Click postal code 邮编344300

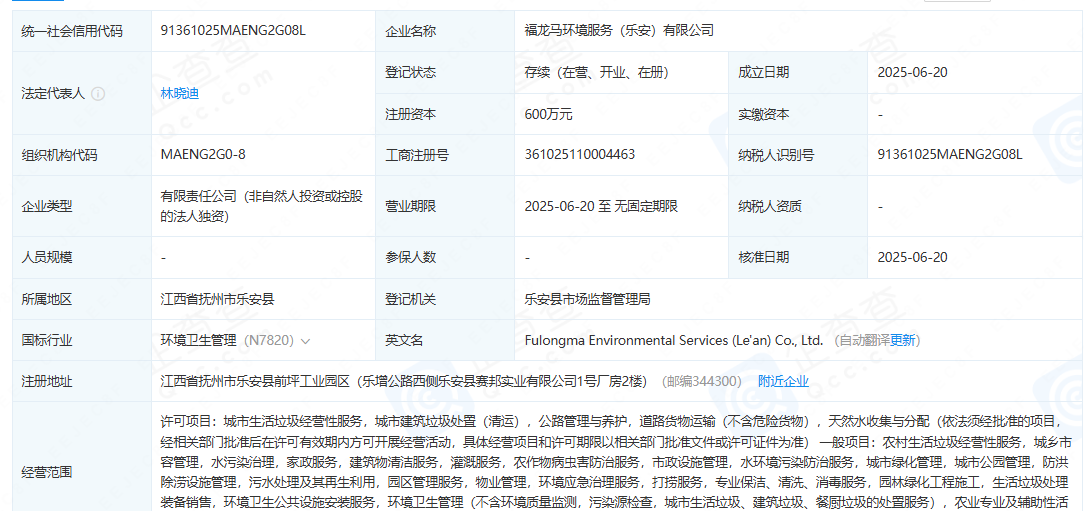coord(702,381)
